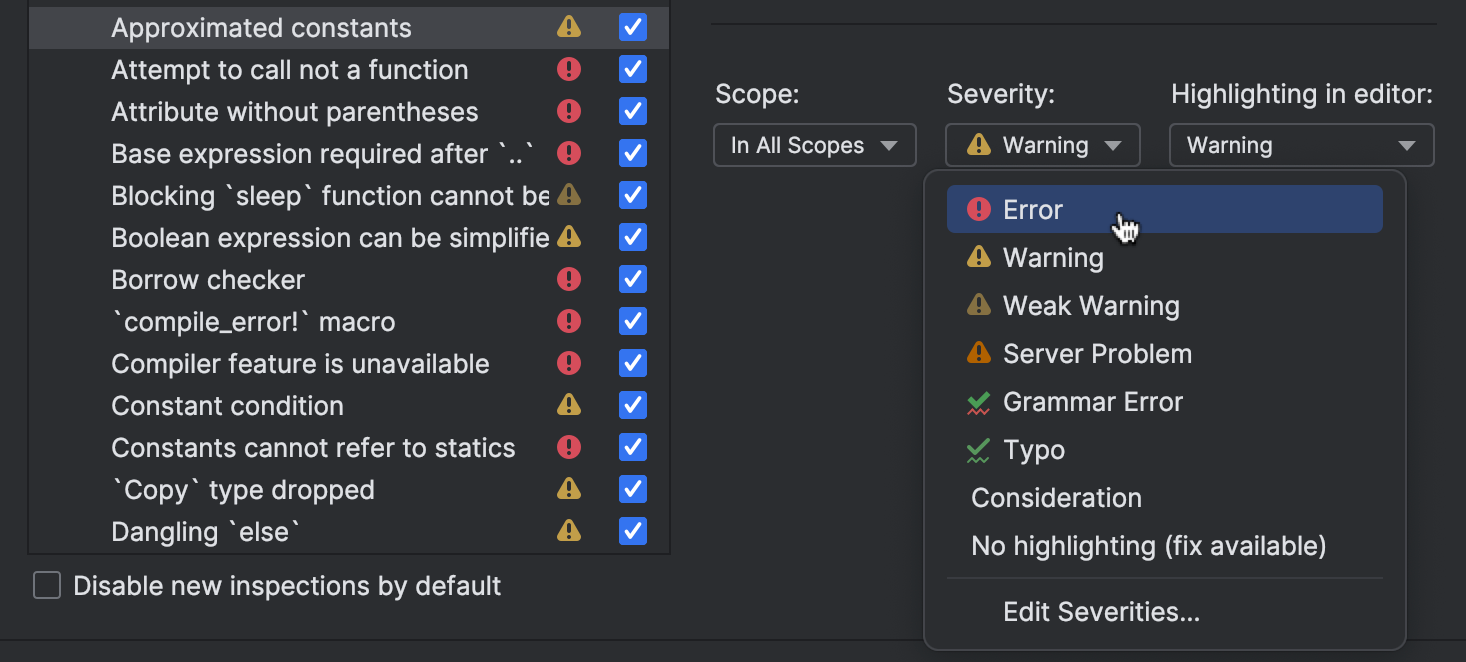Click the orange Server Problem icon

pyautogui.click(x=978, y=354)
